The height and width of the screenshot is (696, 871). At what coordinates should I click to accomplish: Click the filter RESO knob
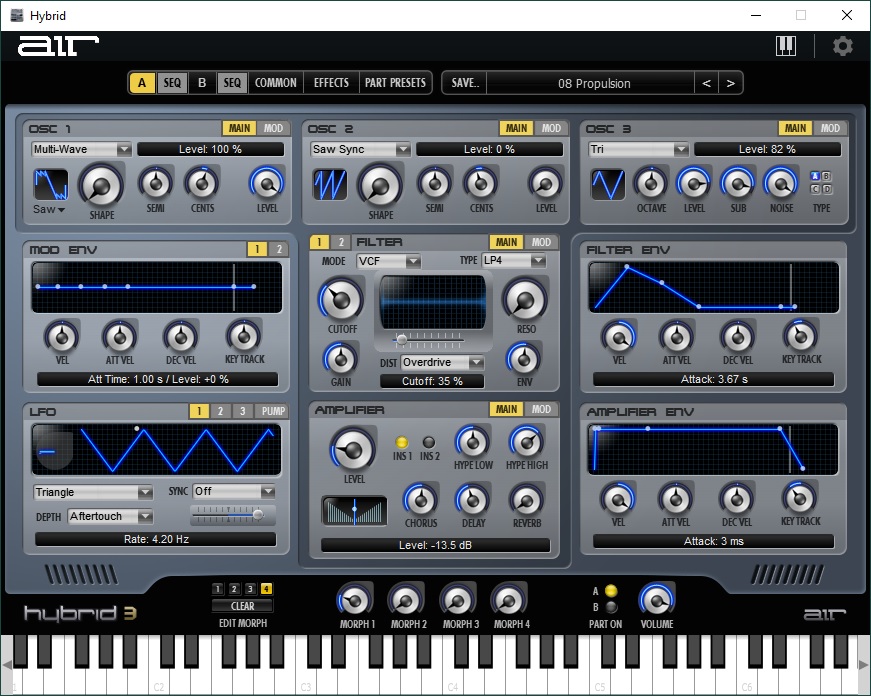525,299
